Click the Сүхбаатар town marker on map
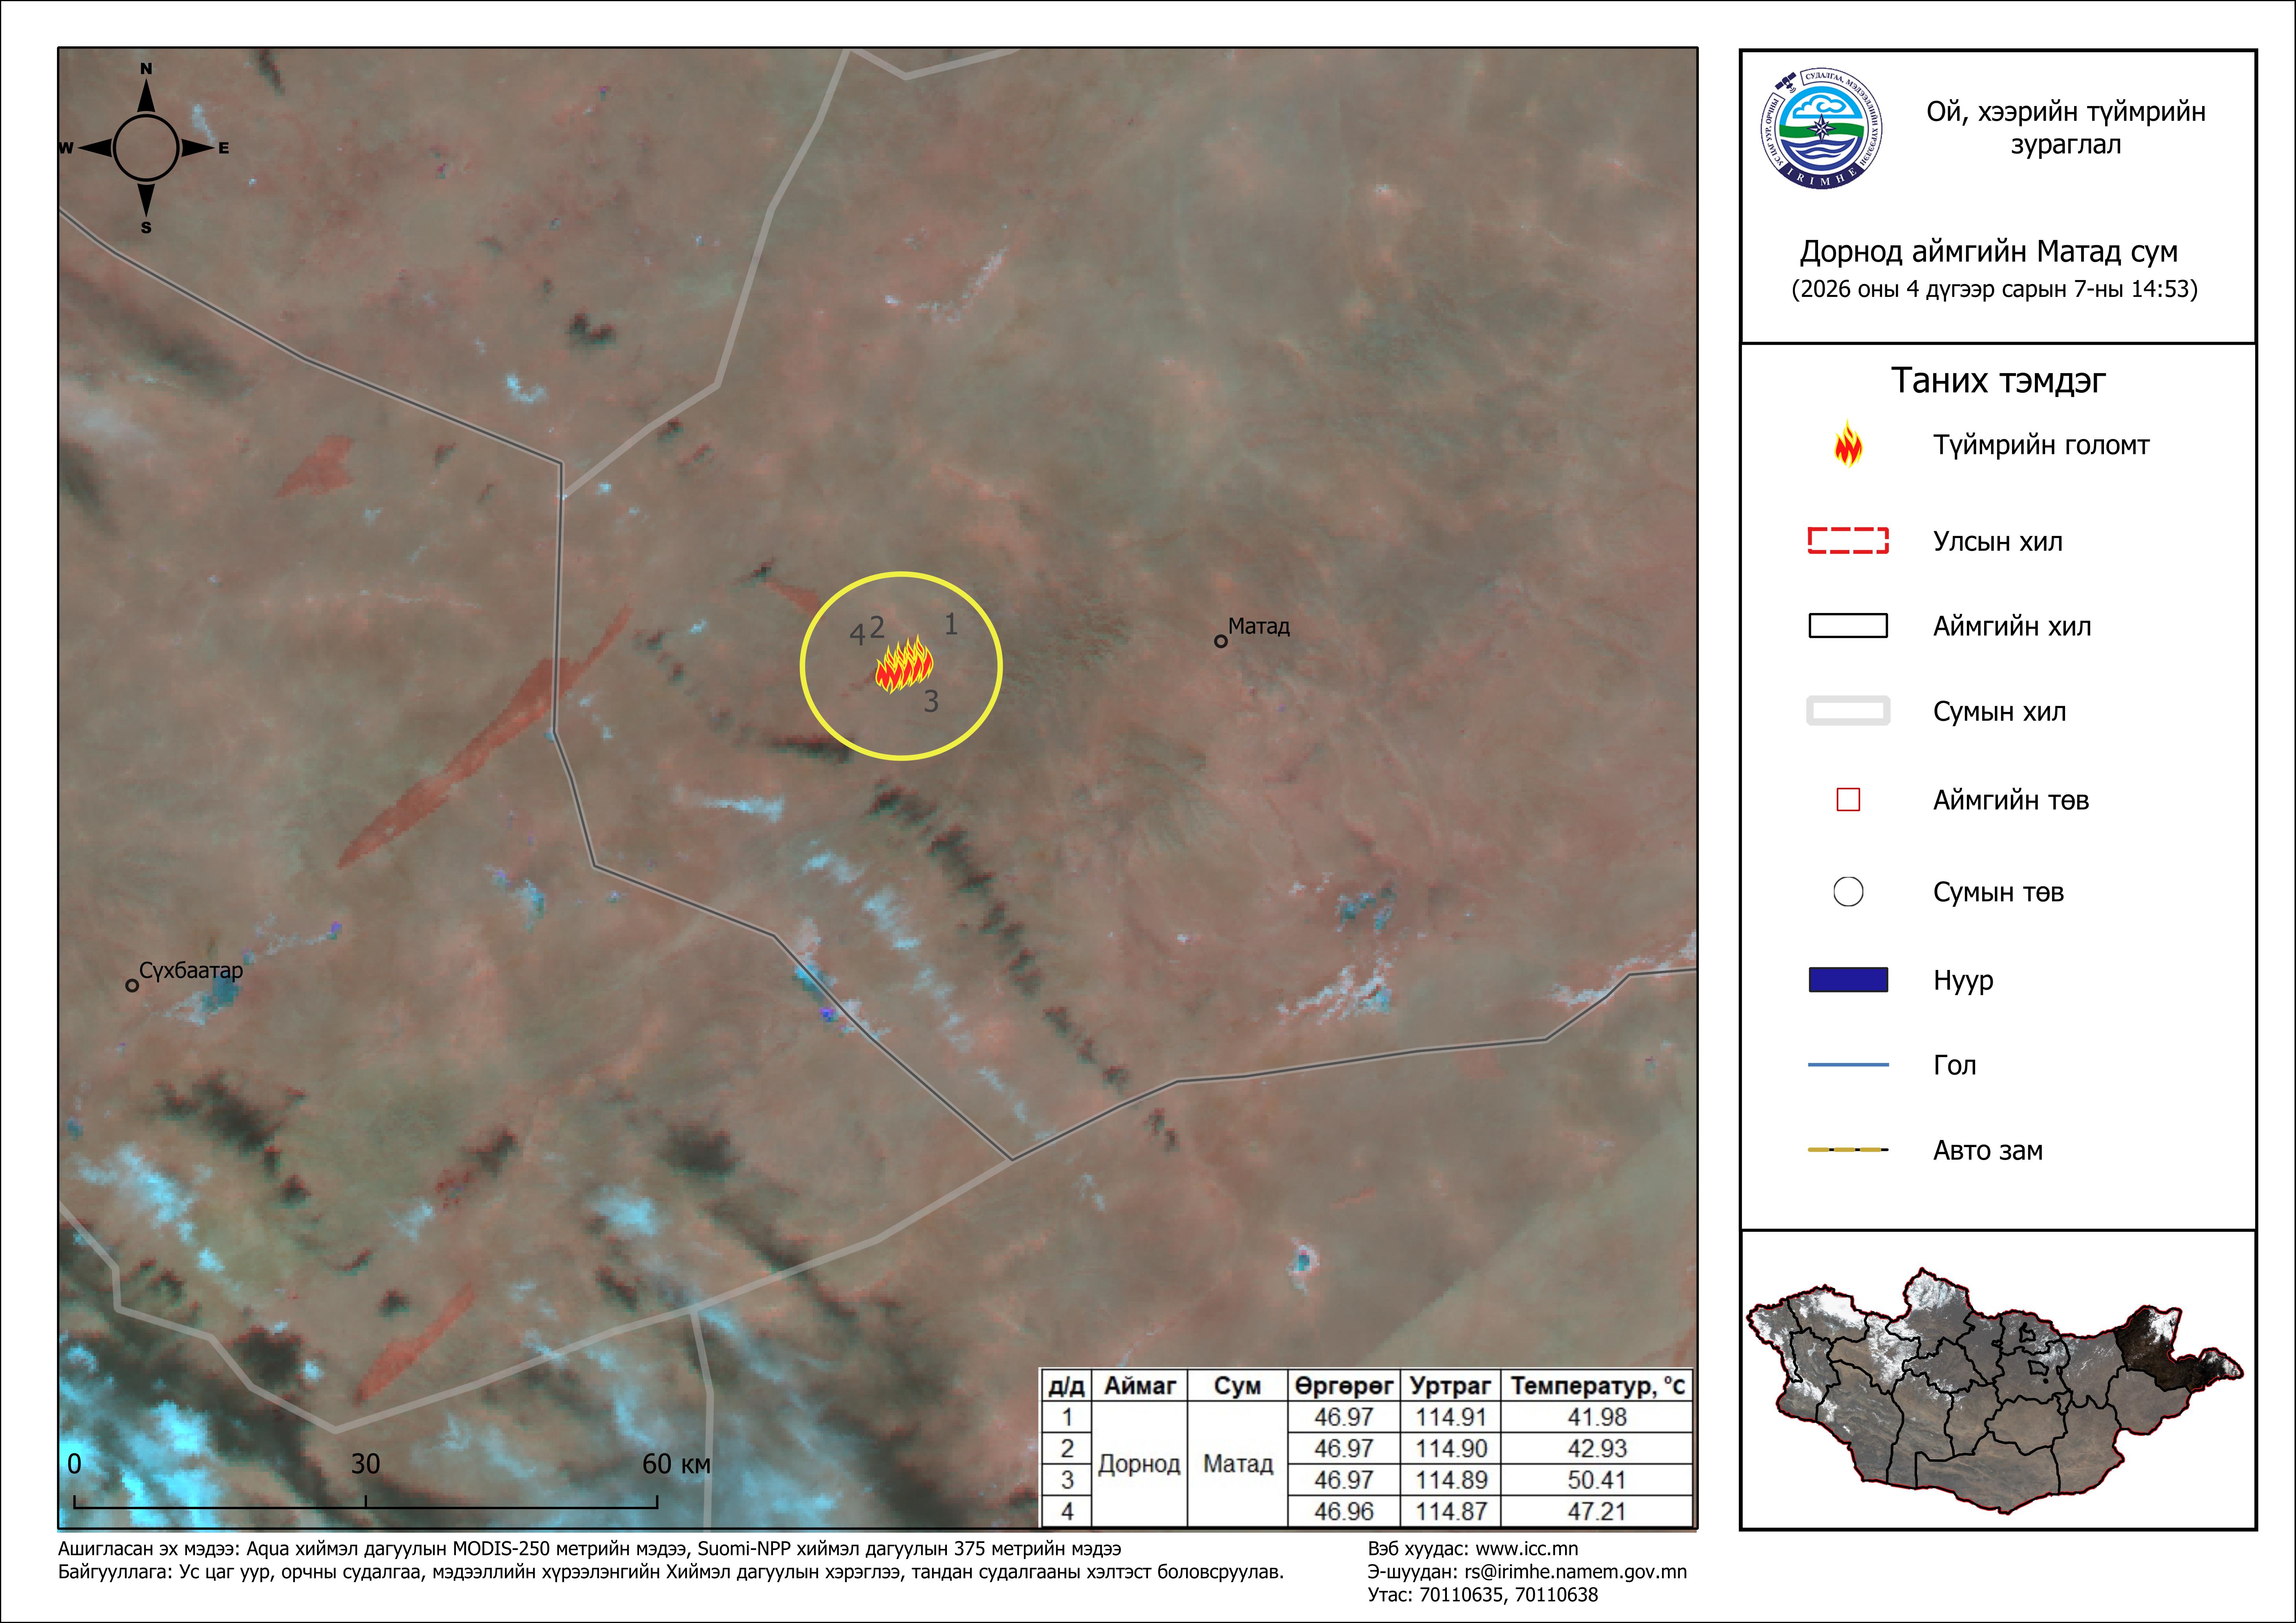Viewport: 2296px width, 1623px height. coord(132,985)
